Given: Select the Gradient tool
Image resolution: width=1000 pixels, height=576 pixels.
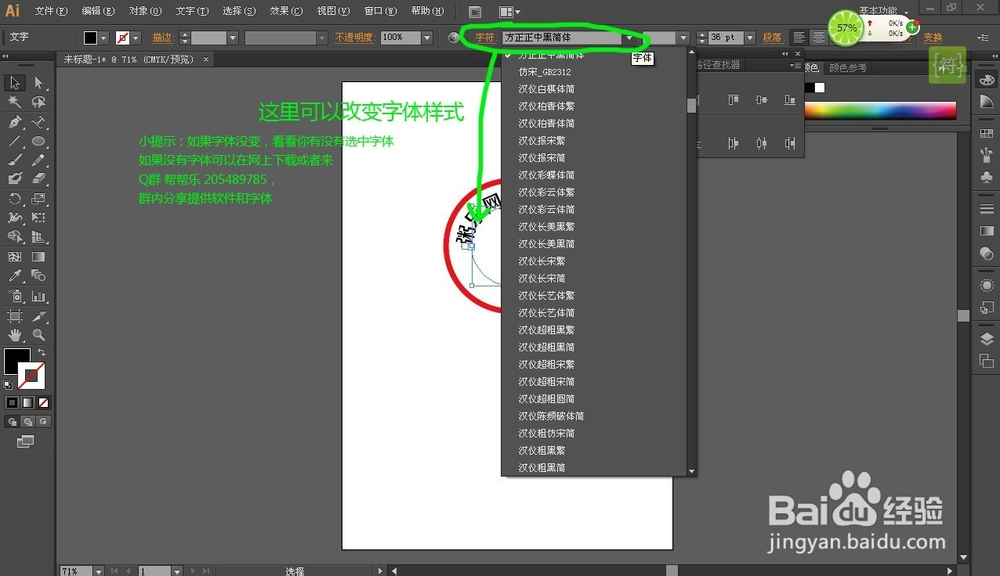Looking at the screenshot, I should coord(38,256).
